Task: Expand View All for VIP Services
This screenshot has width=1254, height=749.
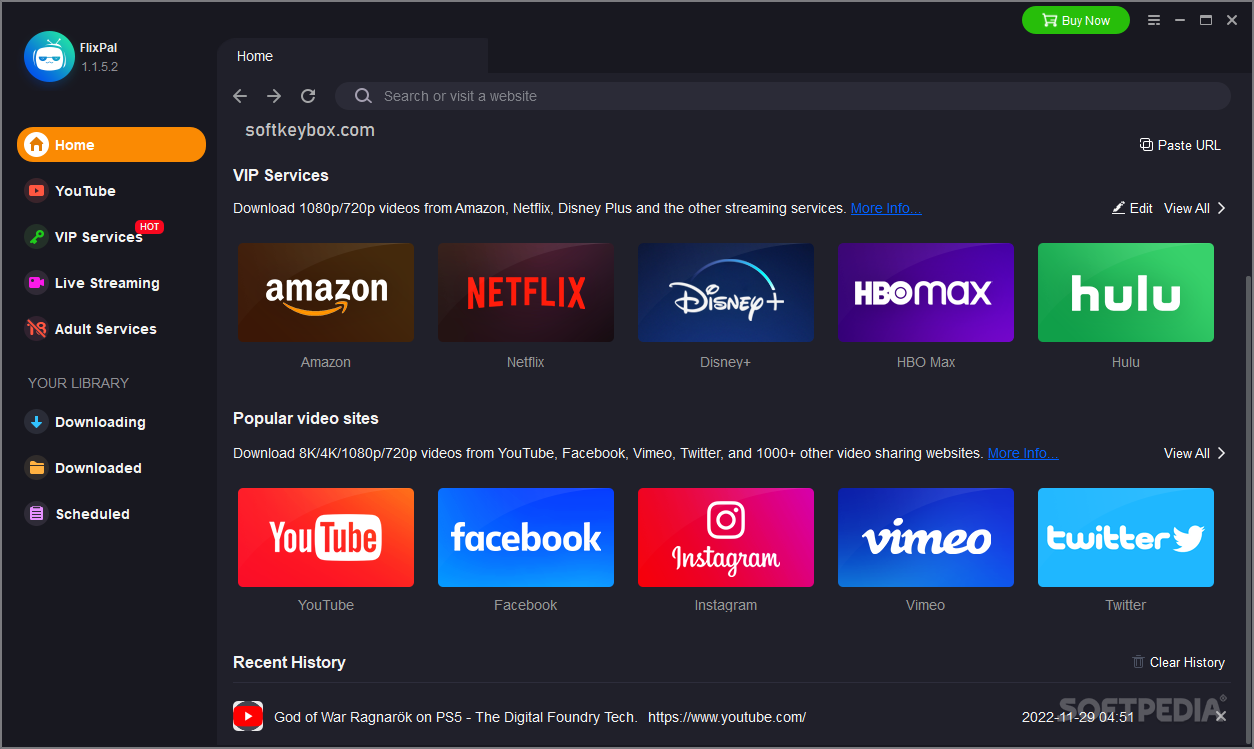Action: [1194, 208]
